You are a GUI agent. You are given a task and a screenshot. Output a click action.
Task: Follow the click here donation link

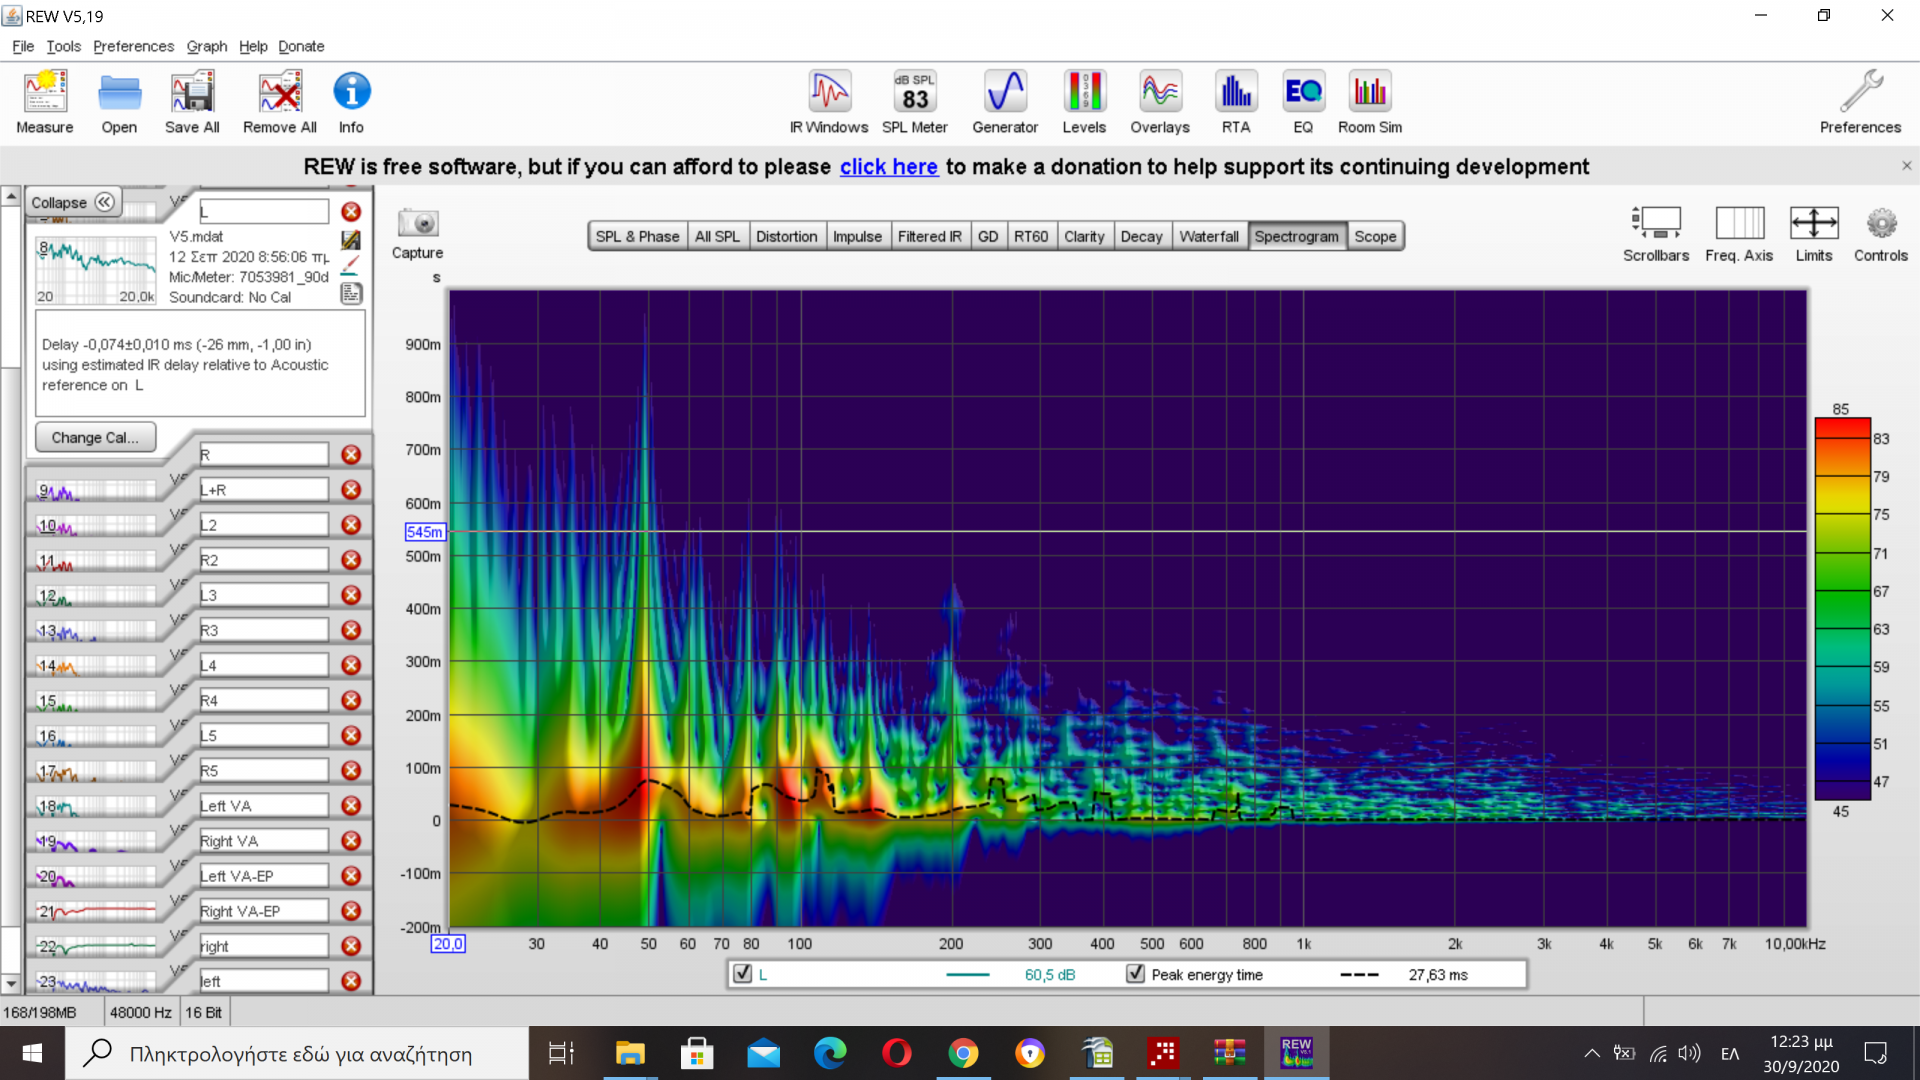point(888,167)
